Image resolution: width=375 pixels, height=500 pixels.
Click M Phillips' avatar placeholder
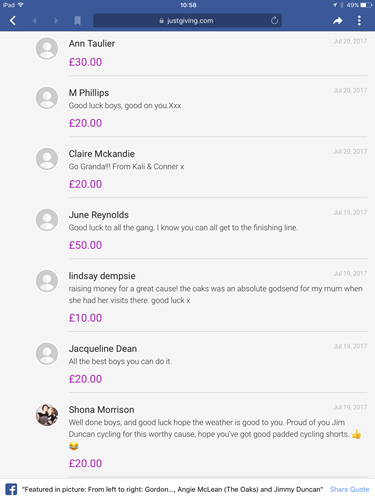pos(47,98)
